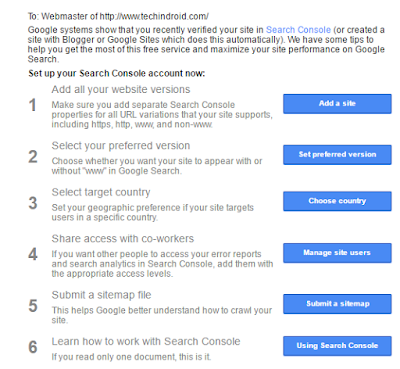The width and height of the screenshot is (400, 369).
Task: Click the Submit a sitemap file heading
Action: click(x=101, y=295)
